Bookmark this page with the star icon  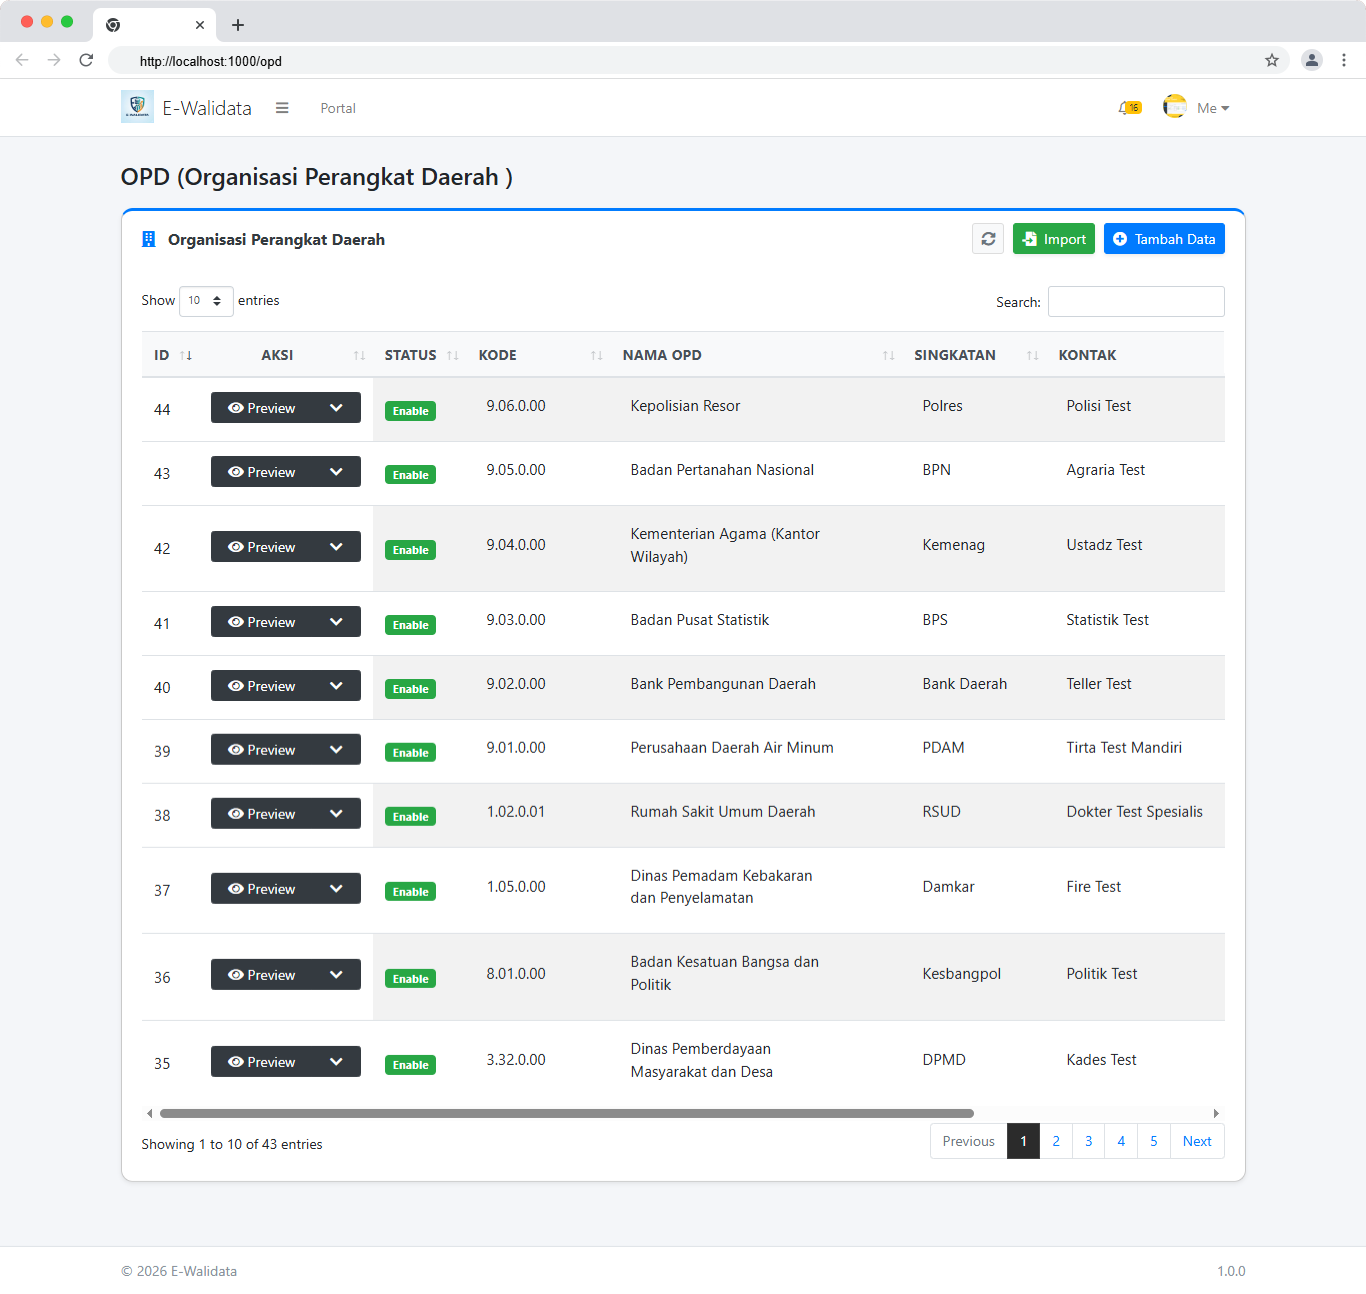point(1272,60)
